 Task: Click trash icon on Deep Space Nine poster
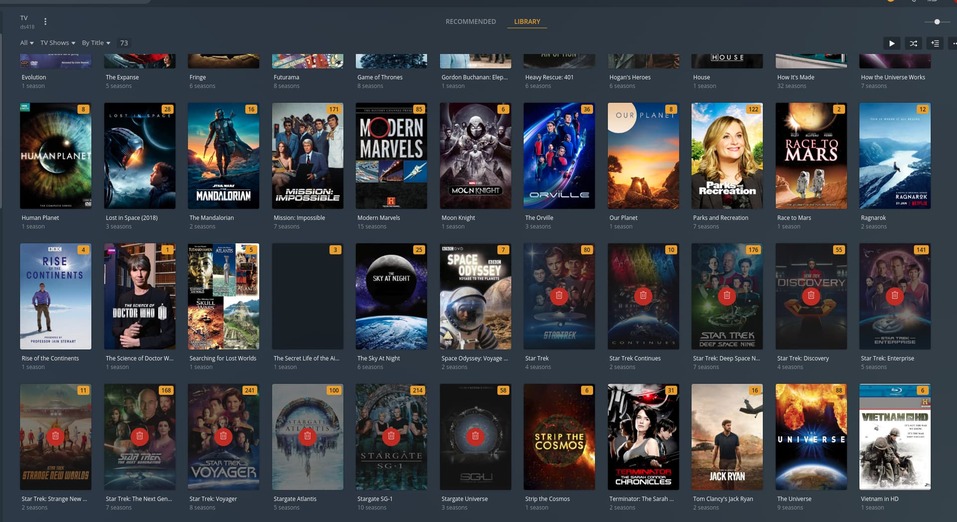point(727,296)
